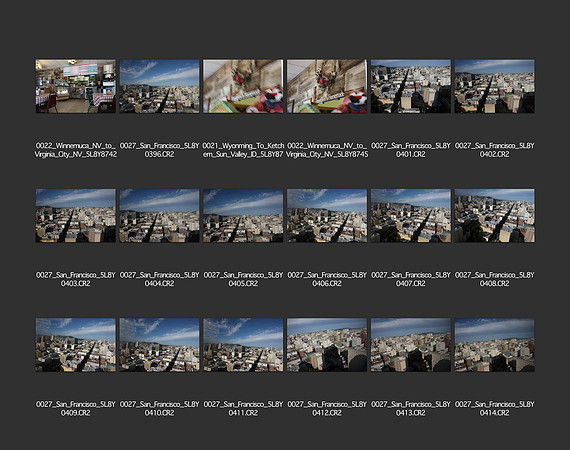Select the Wyoming_To_Ketchem stuffed toy thumbnail
570x450 pixels.
click(x=243, y=86)
